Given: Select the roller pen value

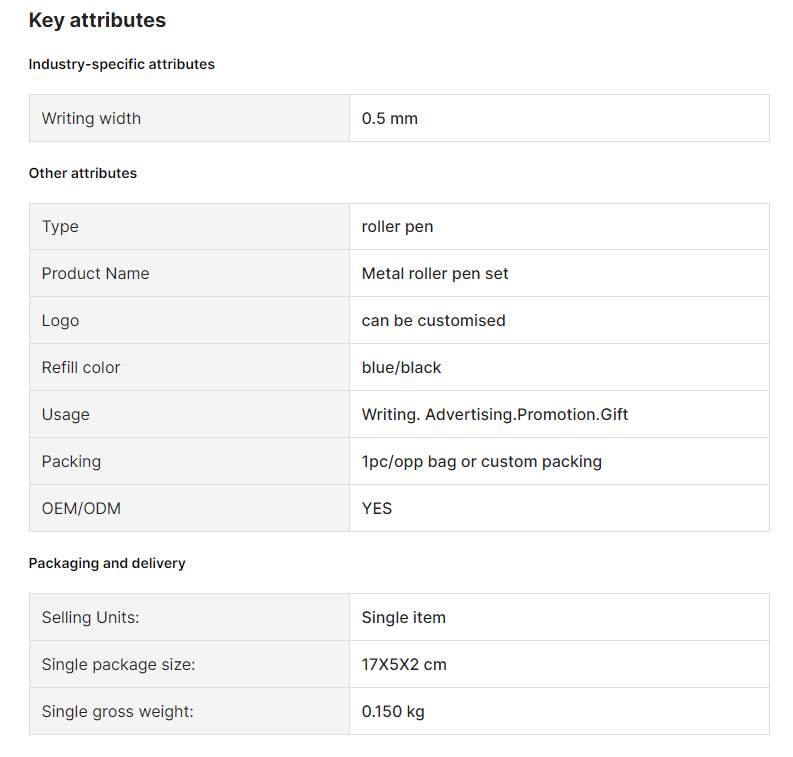Looking at the screenshot, I should [397, 227].
